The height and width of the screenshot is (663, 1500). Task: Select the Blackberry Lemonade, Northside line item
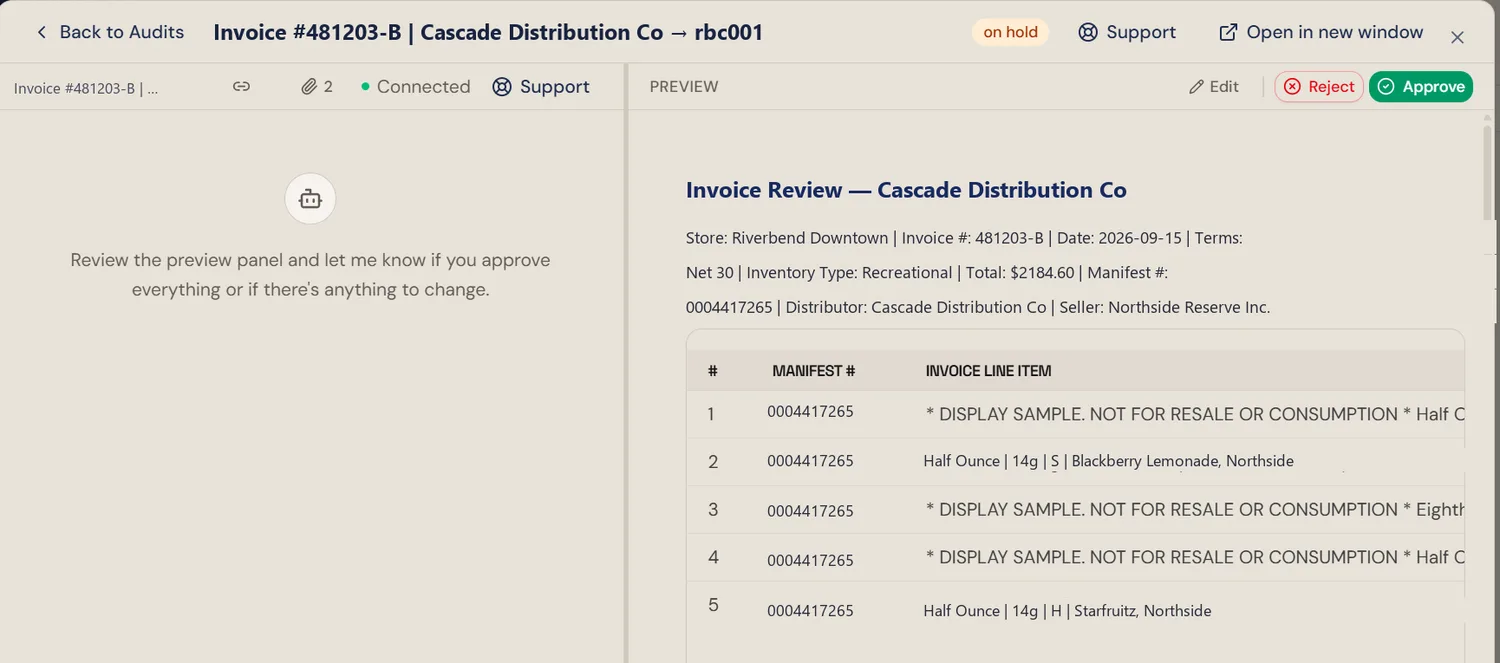pyautogui.click(x=1108, y=461)
